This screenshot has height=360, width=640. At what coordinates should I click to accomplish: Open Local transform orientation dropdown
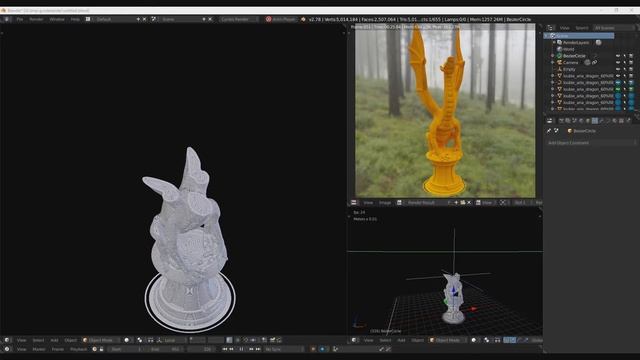click(x=174, y=340)
